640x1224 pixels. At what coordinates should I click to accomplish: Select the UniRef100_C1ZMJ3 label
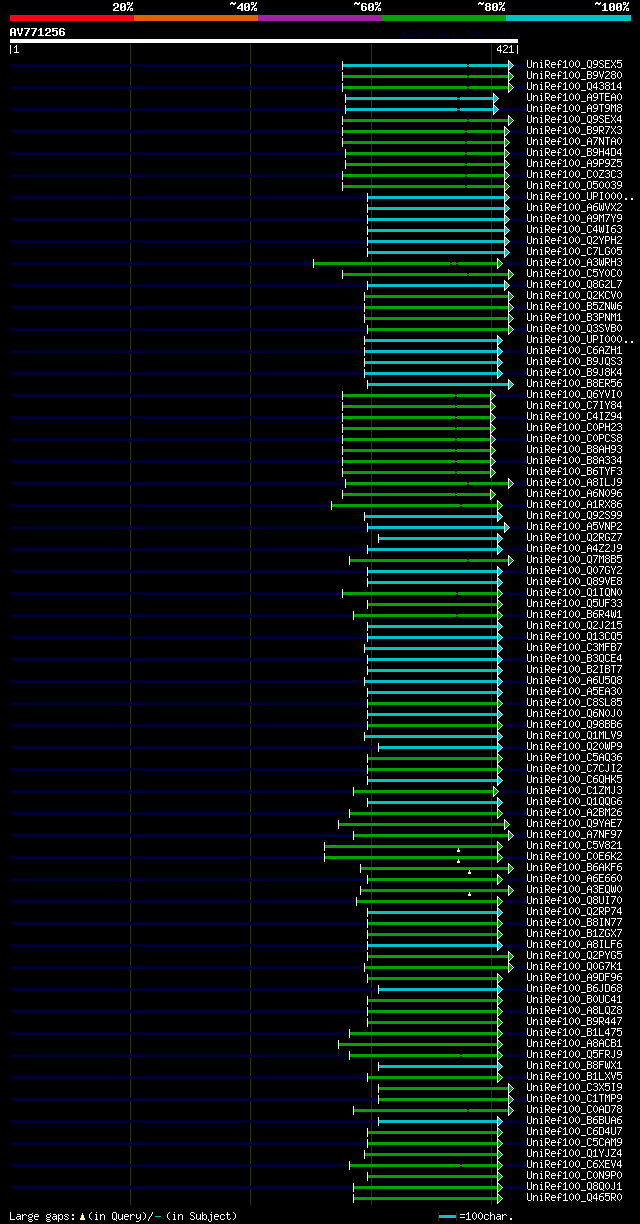(x=574, y=790)
